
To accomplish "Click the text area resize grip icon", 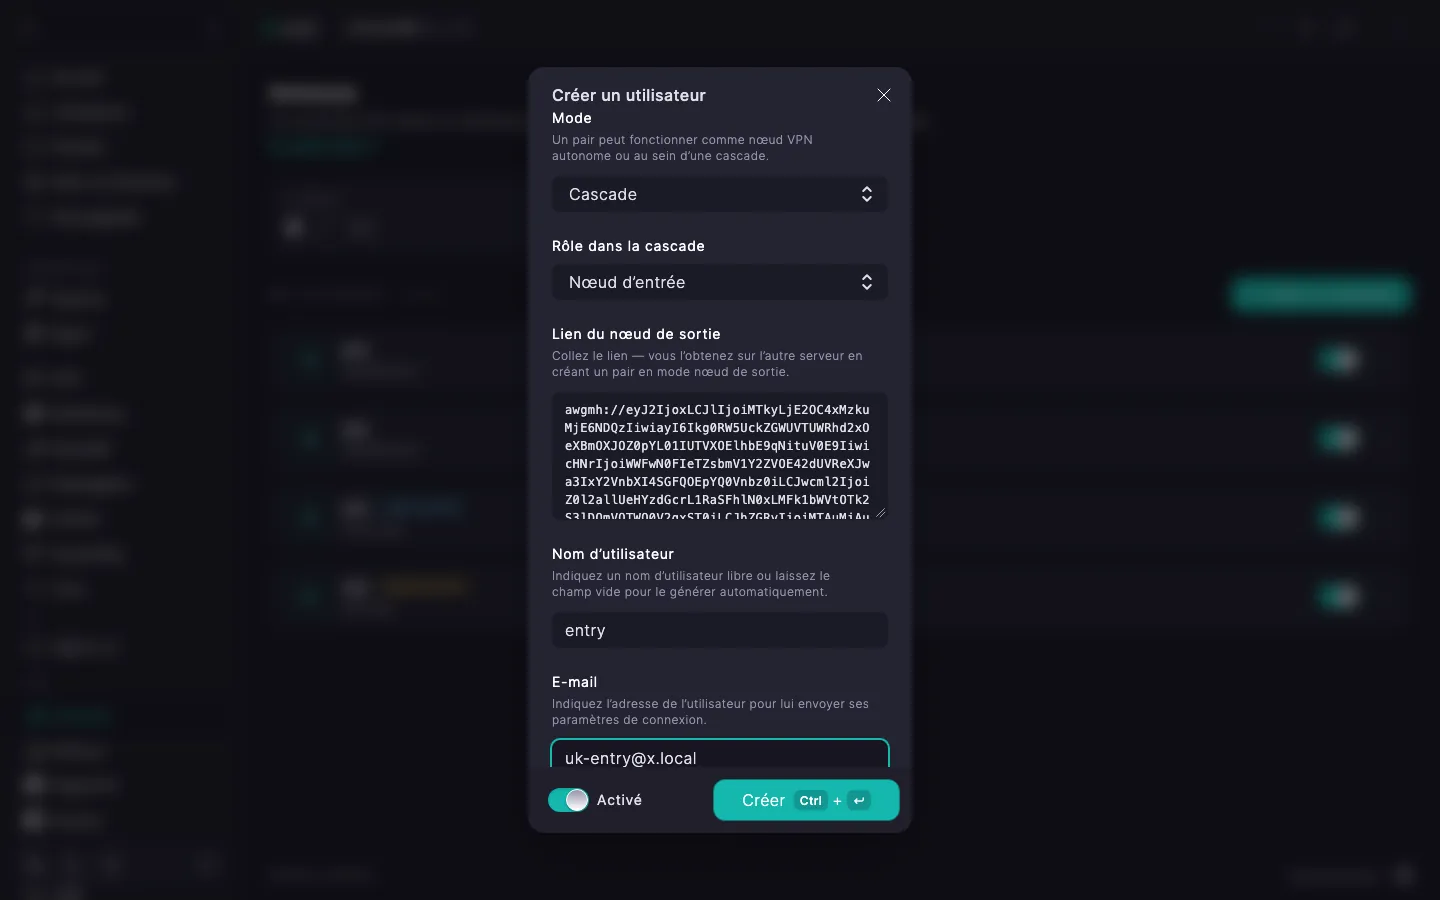I will point(881,513).
